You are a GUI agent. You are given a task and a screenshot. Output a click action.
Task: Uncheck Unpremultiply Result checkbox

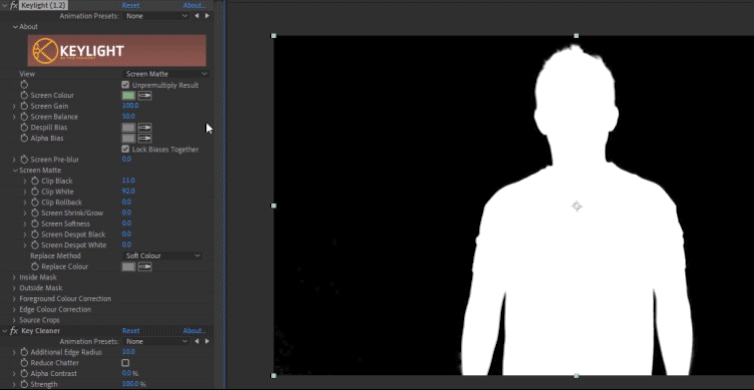tap(126, 85)
